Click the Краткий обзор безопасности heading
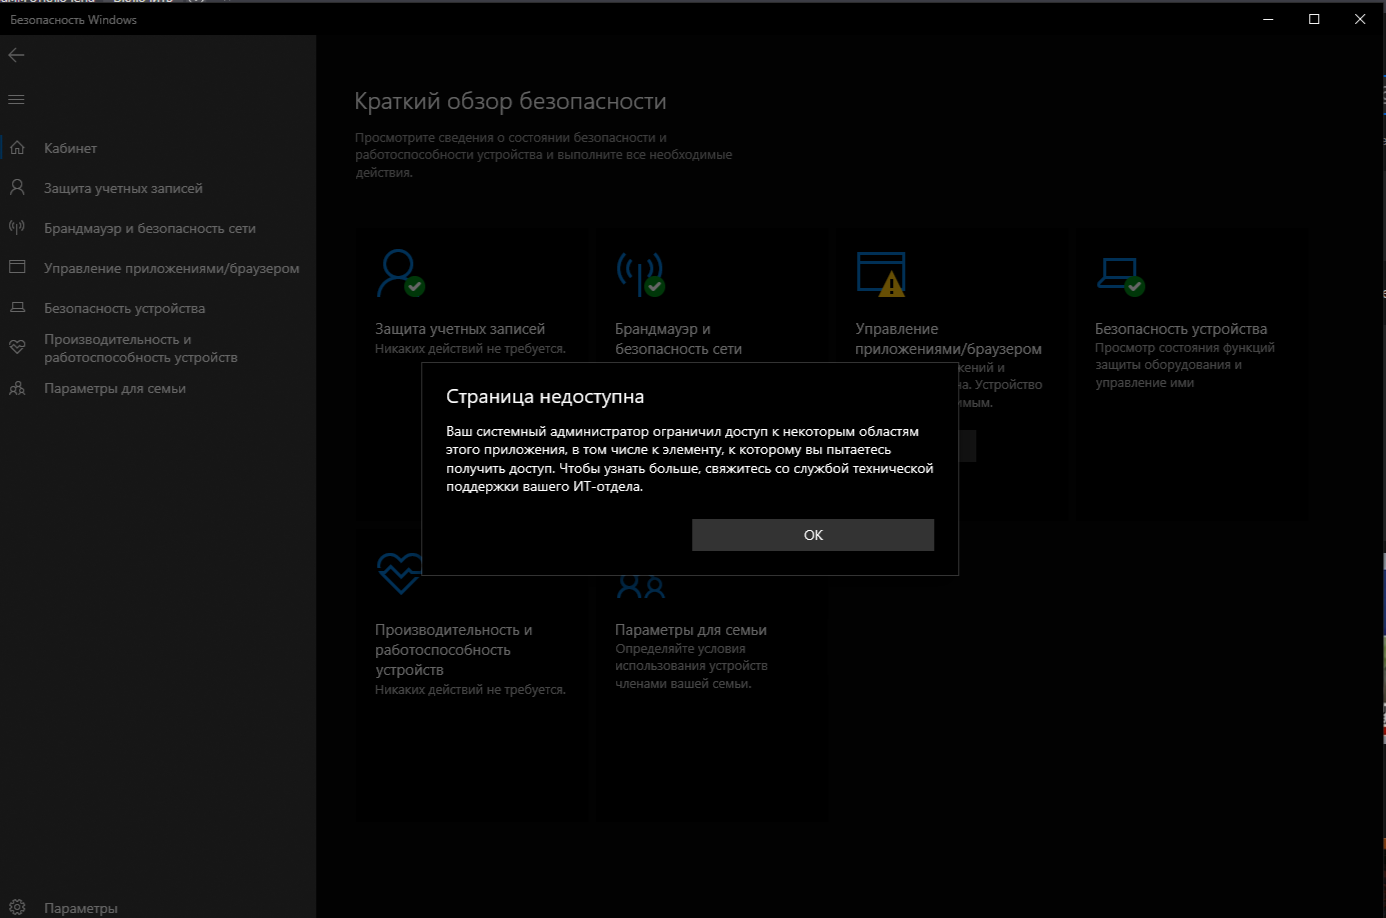1386x918 pixels. (510, 101)
